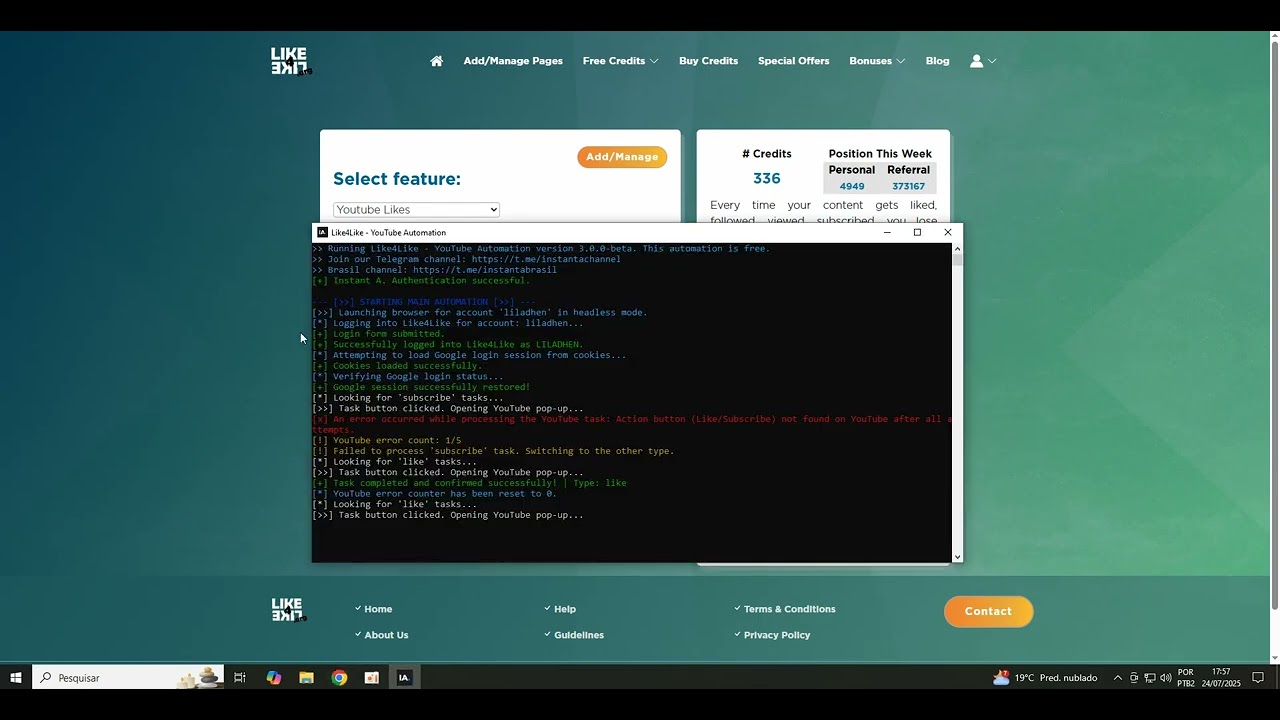Open the Youtube Likes feature dropdown
Viewport: 1280px width, 720px height.
click(x=416, y=210)
